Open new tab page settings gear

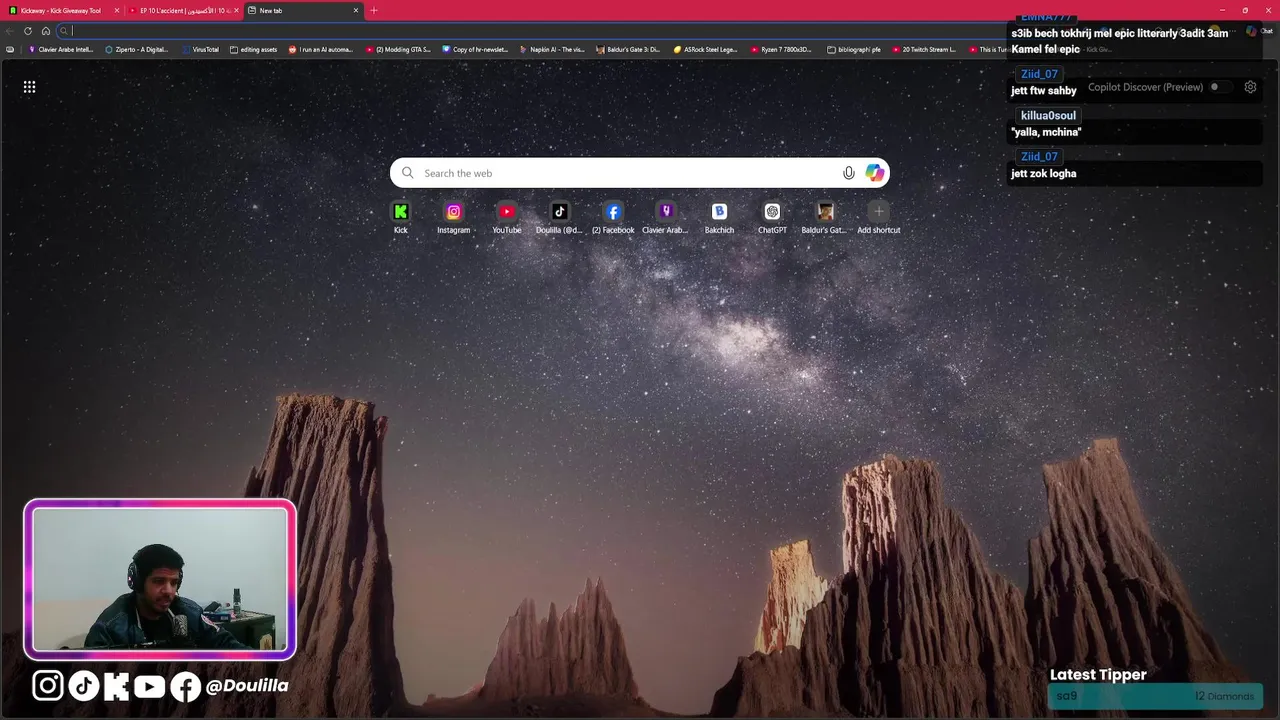pos(1250,87)
